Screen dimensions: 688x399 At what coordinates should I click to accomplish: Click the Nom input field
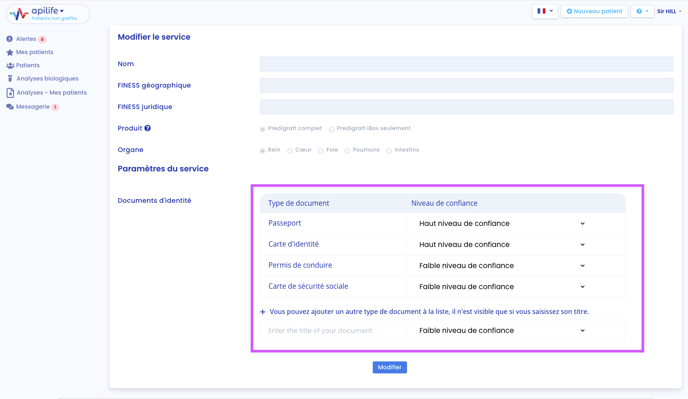[x=466, y=64]
